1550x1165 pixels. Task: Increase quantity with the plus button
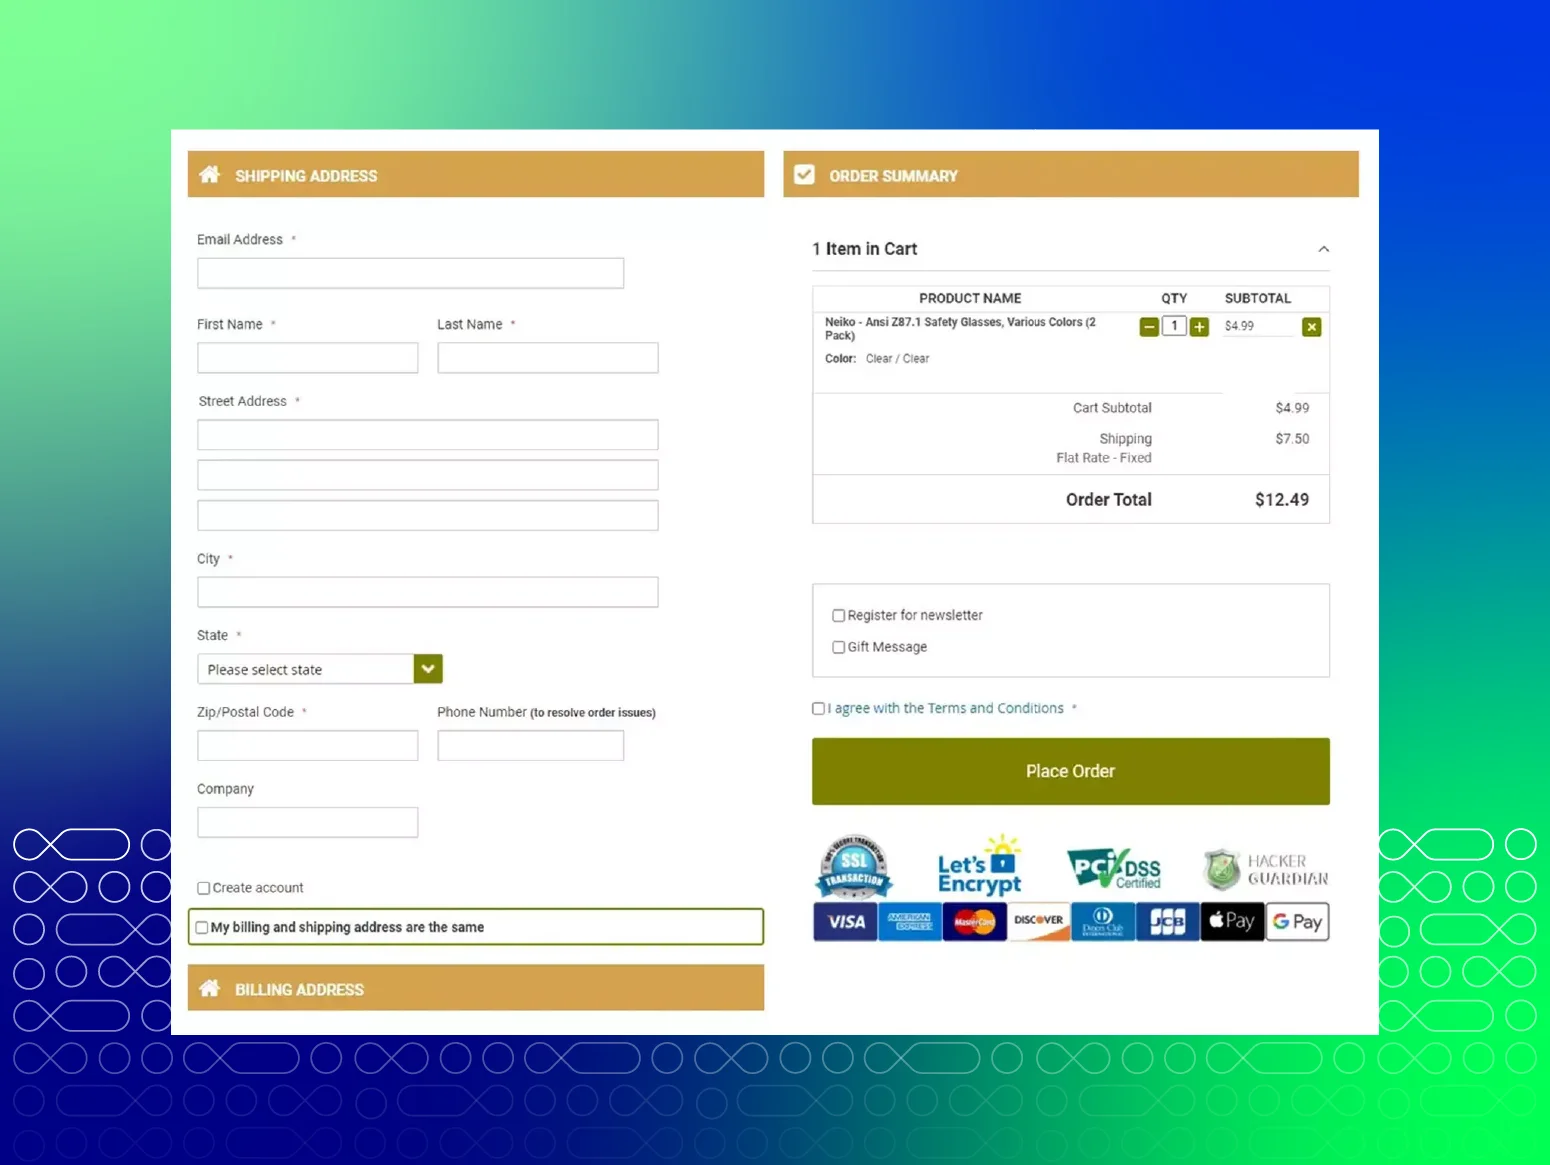point(1199,326)
